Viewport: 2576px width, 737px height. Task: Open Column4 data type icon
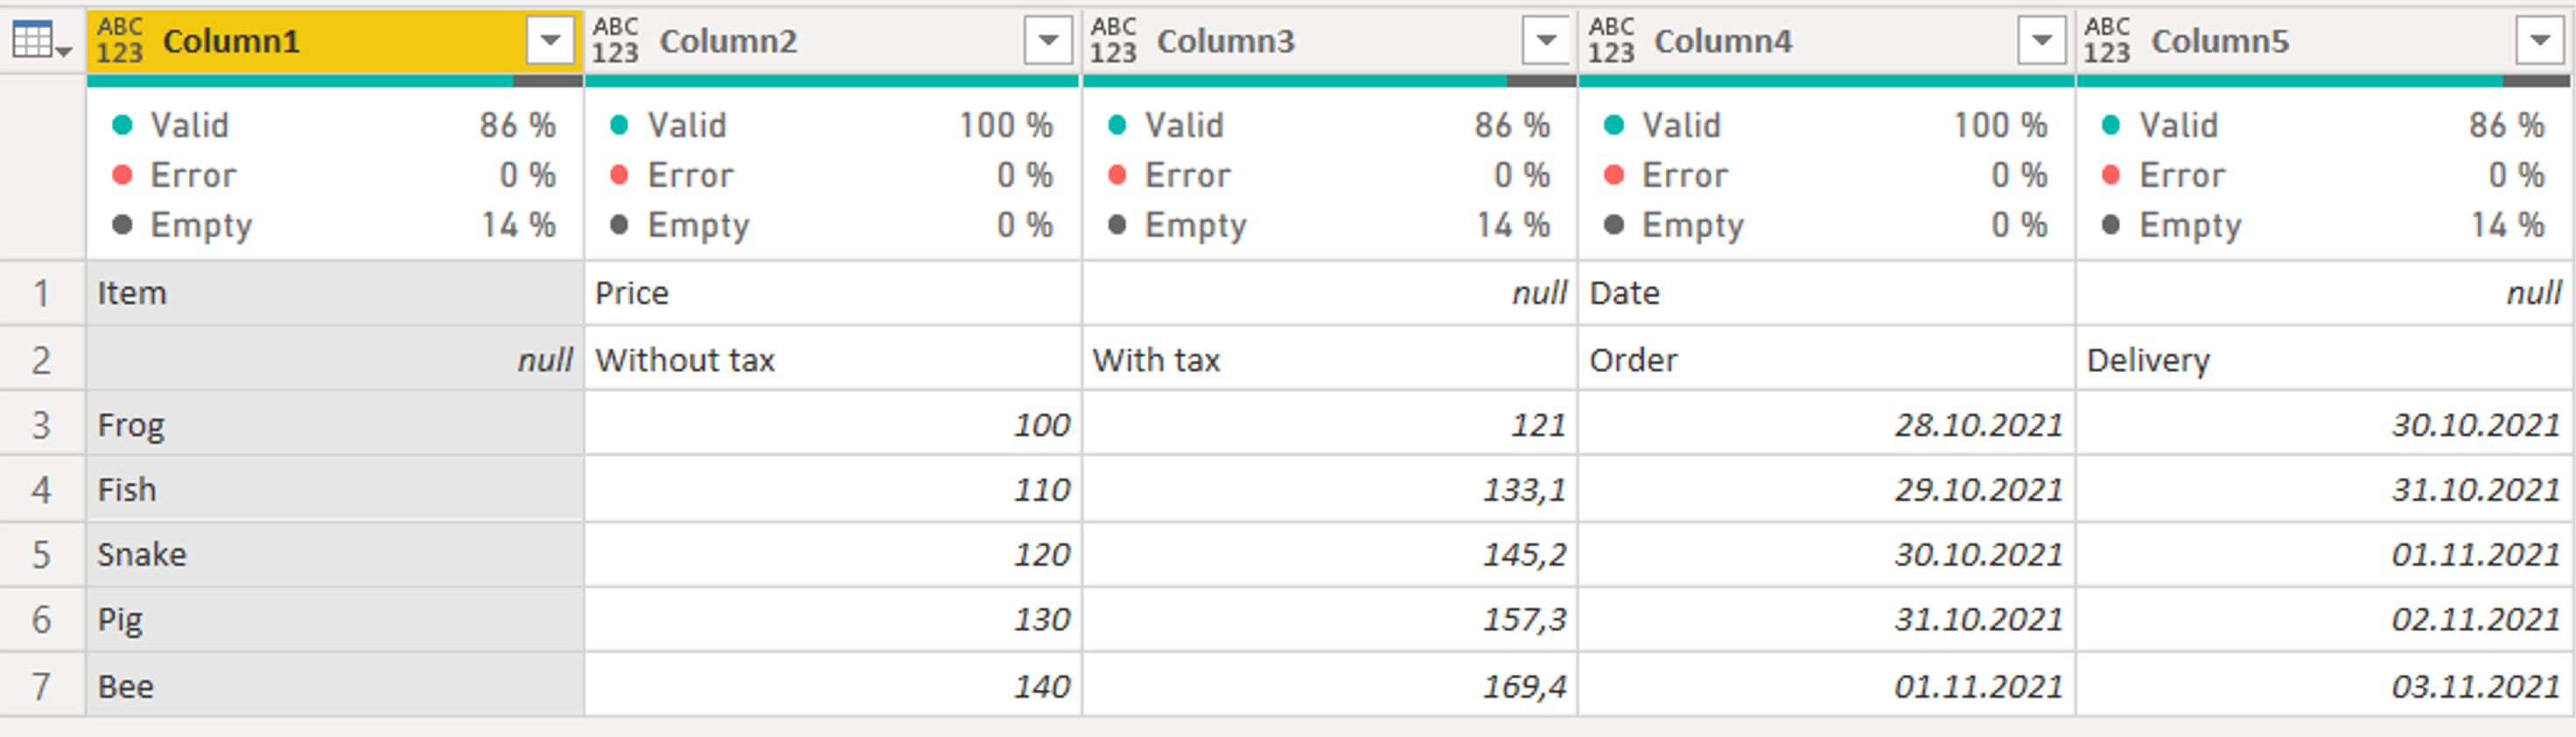click(1611, 41)
